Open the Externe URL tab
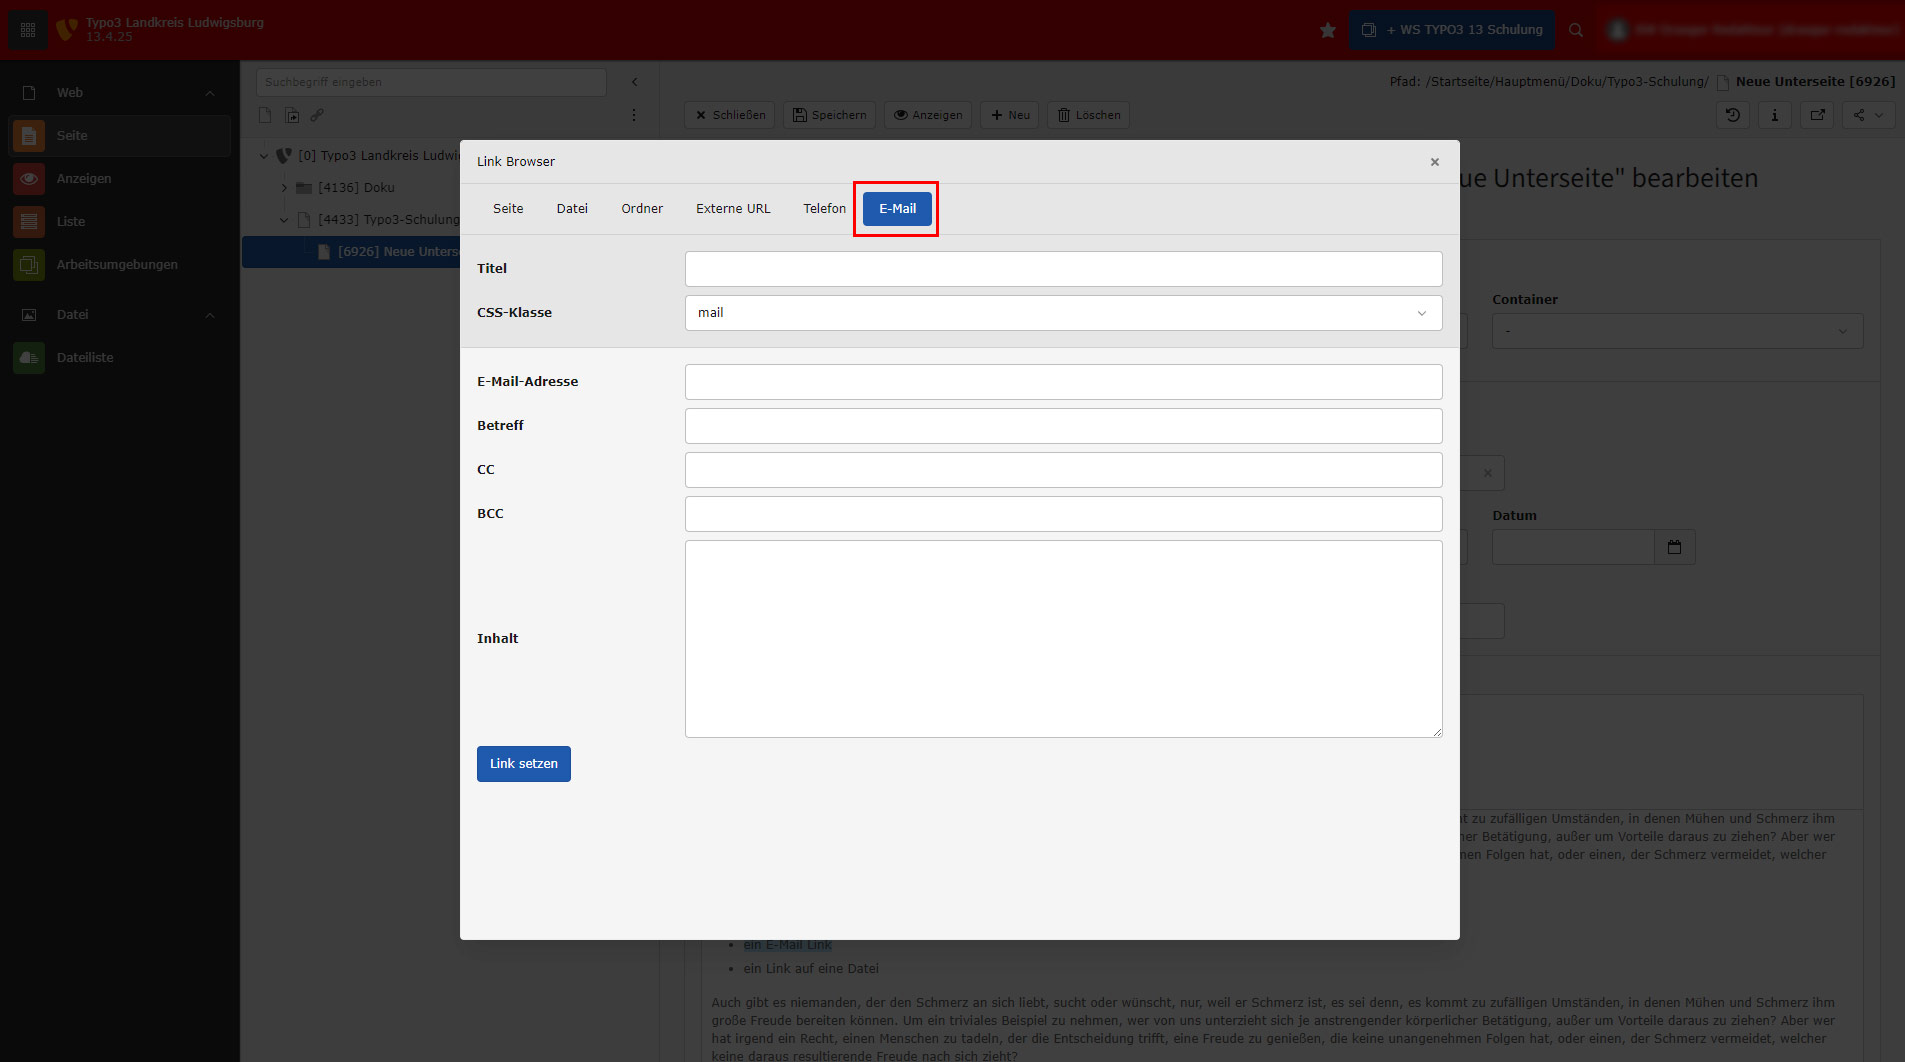 (733, 209)
